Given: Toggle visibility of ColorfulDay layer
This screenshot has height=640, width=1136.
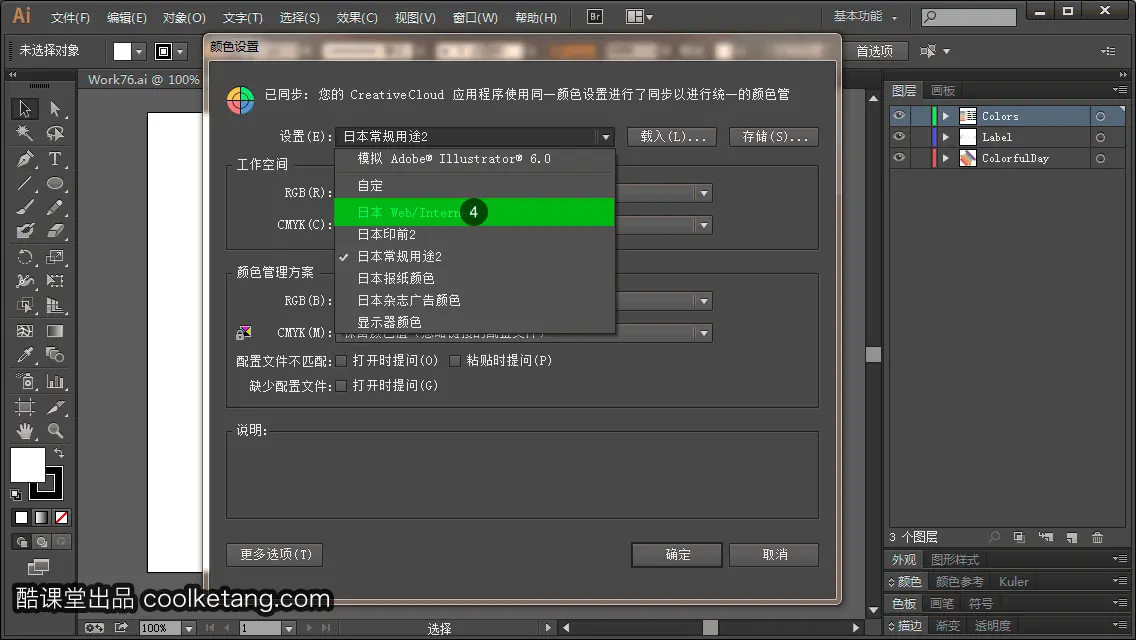Looking at the screenshot, I should (x=899, y=158).
